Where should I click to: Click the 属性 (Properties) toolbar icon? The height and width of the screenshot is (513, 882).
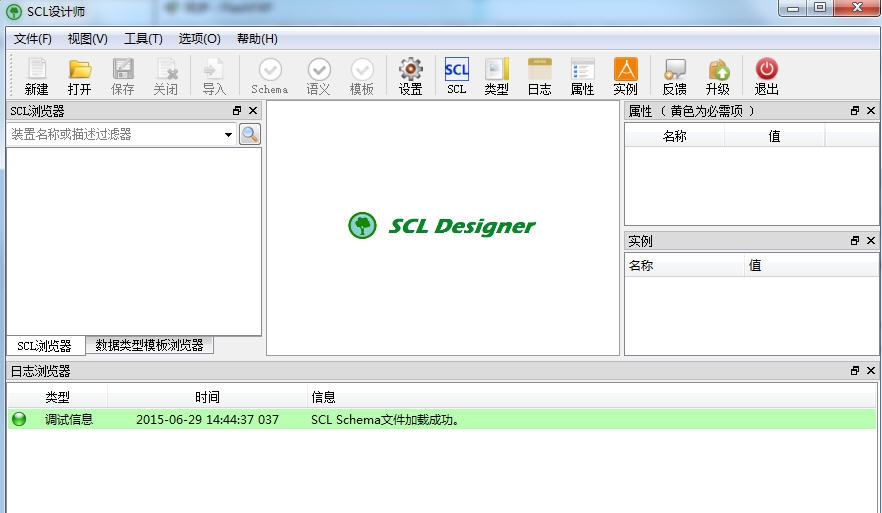(x=582, y=76)
